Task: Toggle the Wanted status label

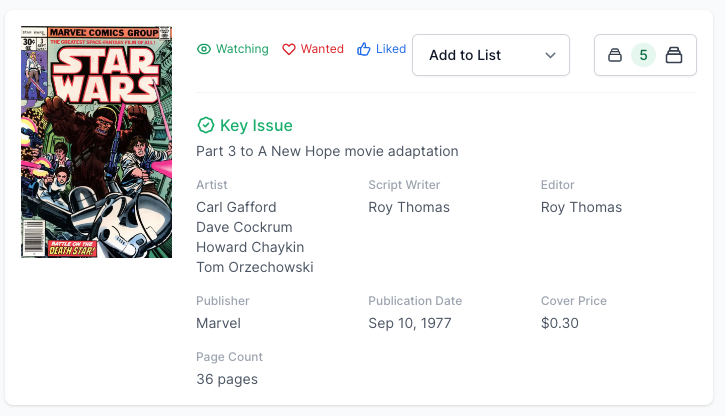Action: pyautogui.click(x=322, y=49)
